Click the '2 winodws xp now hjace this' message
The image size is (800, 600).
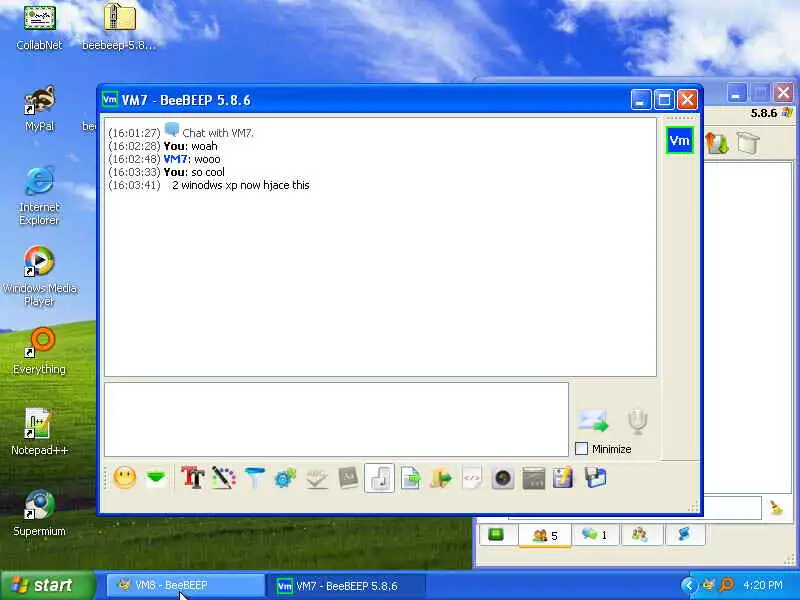coord(241,185)
